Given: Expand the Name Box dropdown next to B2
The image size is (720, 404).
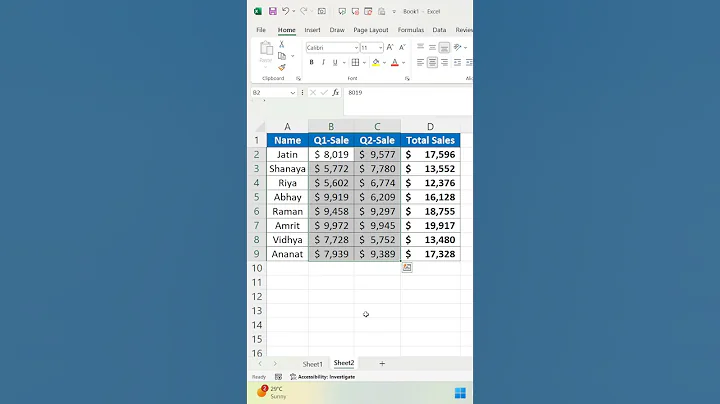Looking at the screenshot, I should pos(292,93).
